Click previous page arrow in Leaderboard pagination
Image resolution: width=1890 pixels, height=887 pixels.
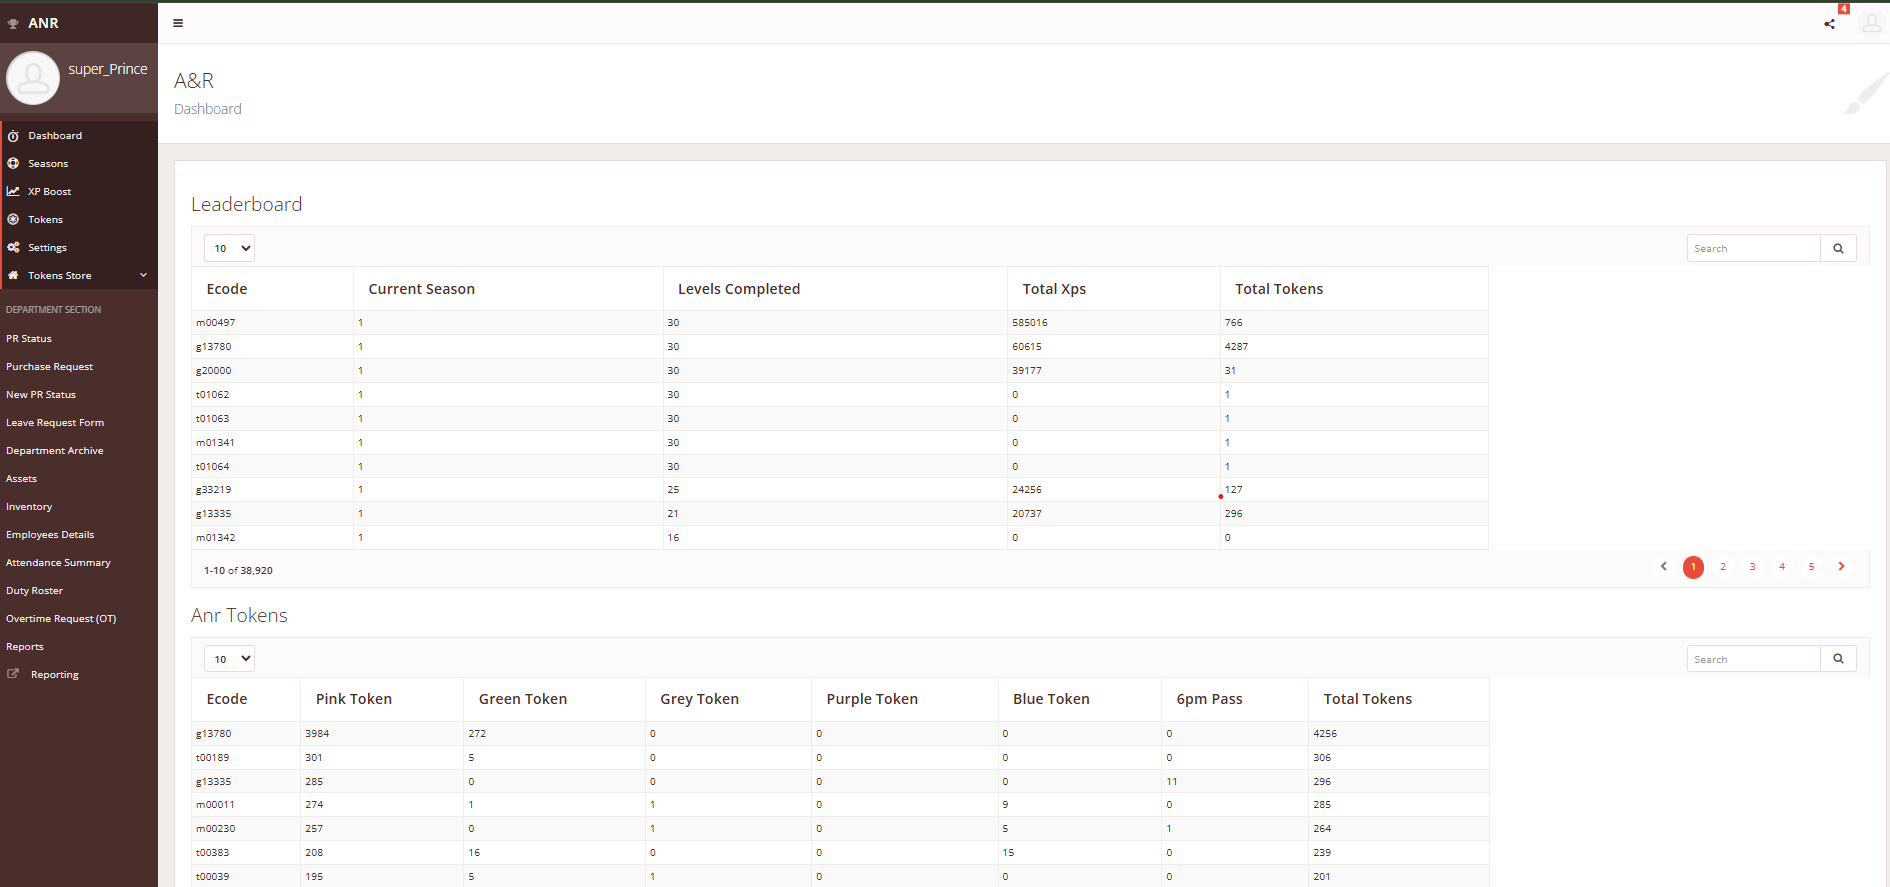click(1664, 567)
